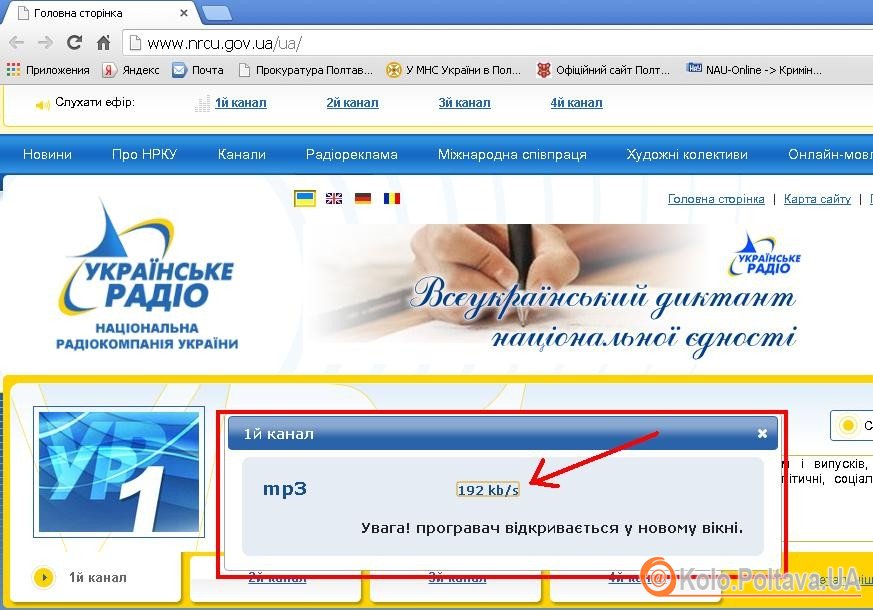873x610 pixels.
Task: Listen to 2й канал in the top bar
Action: 352,103
